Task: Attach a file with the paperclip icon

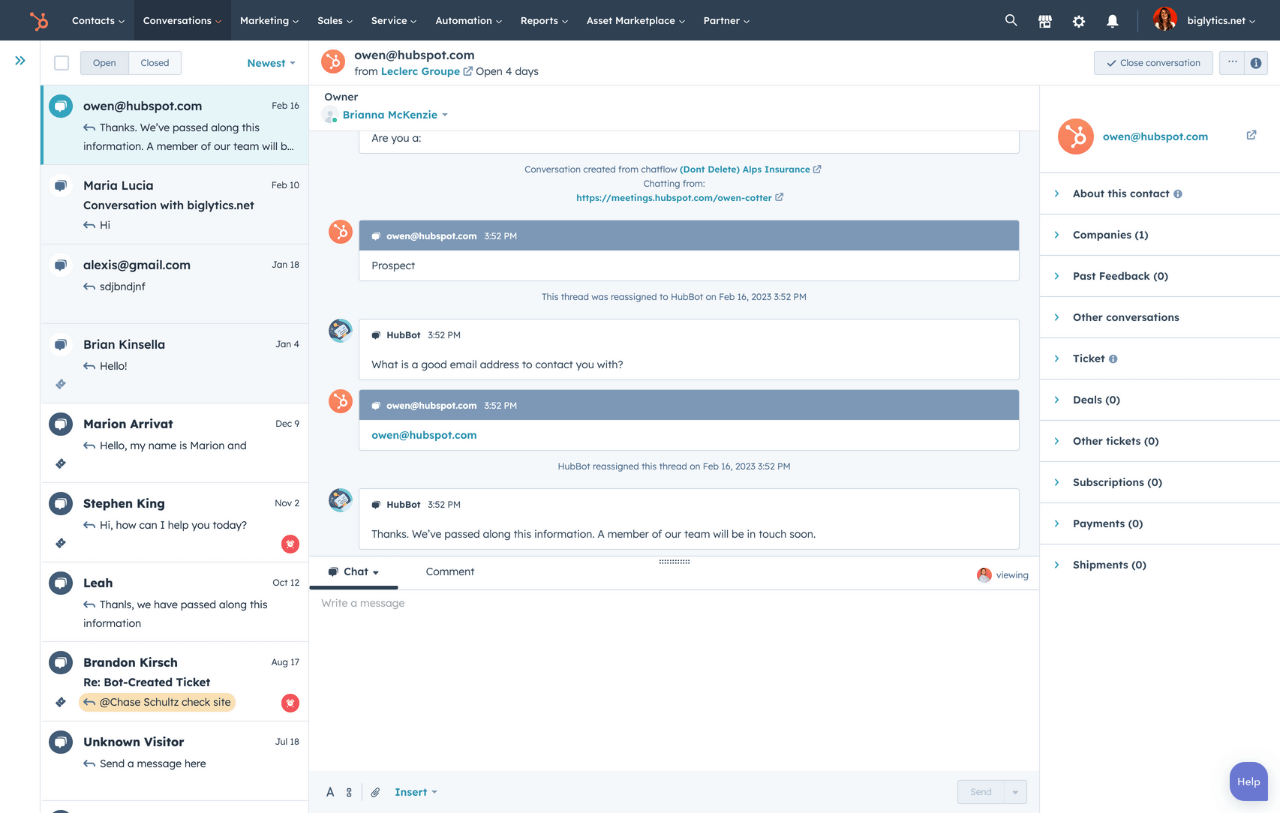Action: point(375,791)
